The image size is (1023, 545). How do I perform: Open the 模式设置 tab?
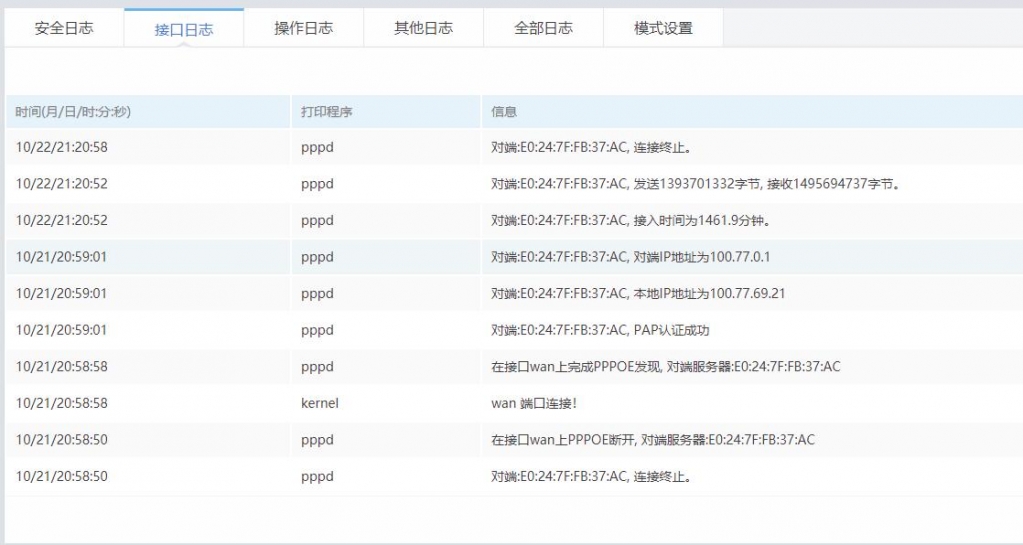point(663,28)
